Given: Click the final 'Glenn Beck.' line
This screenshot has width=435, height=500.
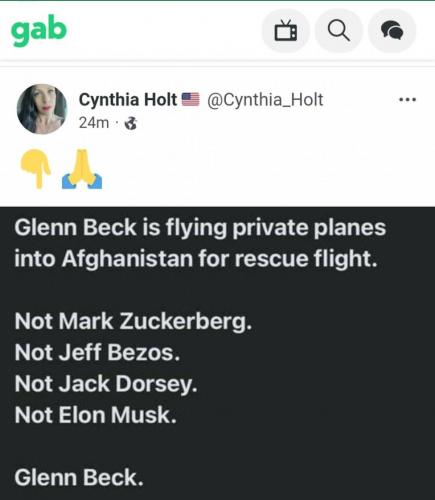Looking at the screenshot, I should point(79,477).
